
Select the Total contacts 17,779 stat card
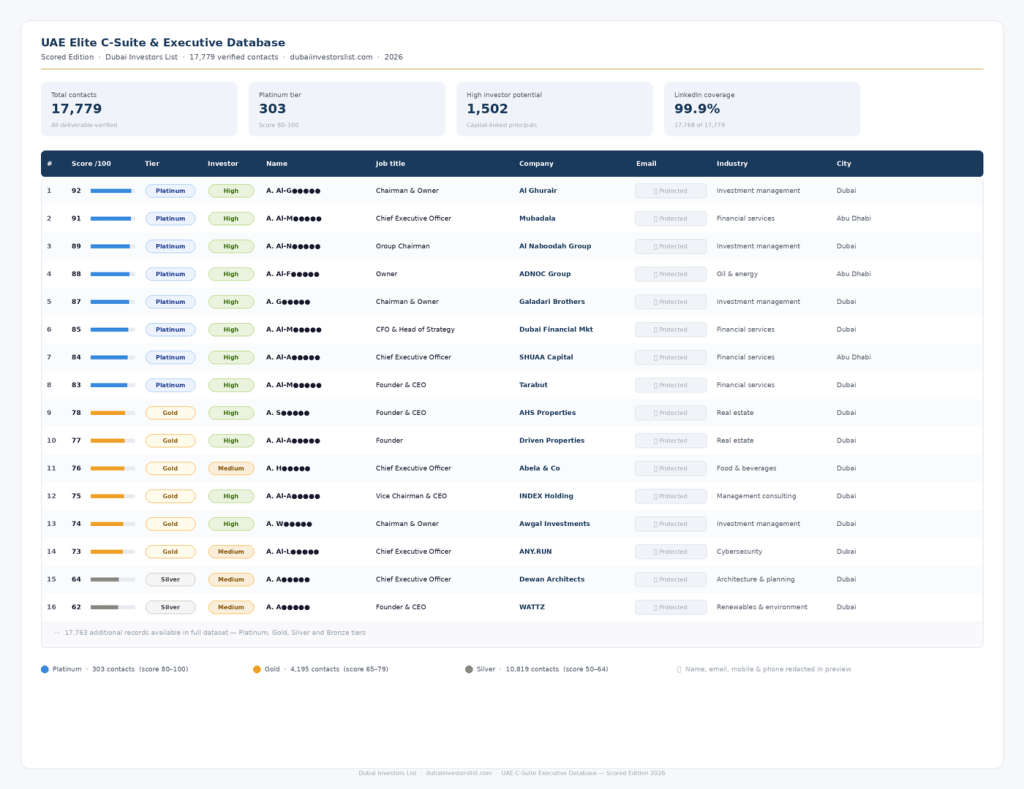(x=139, y=109)
